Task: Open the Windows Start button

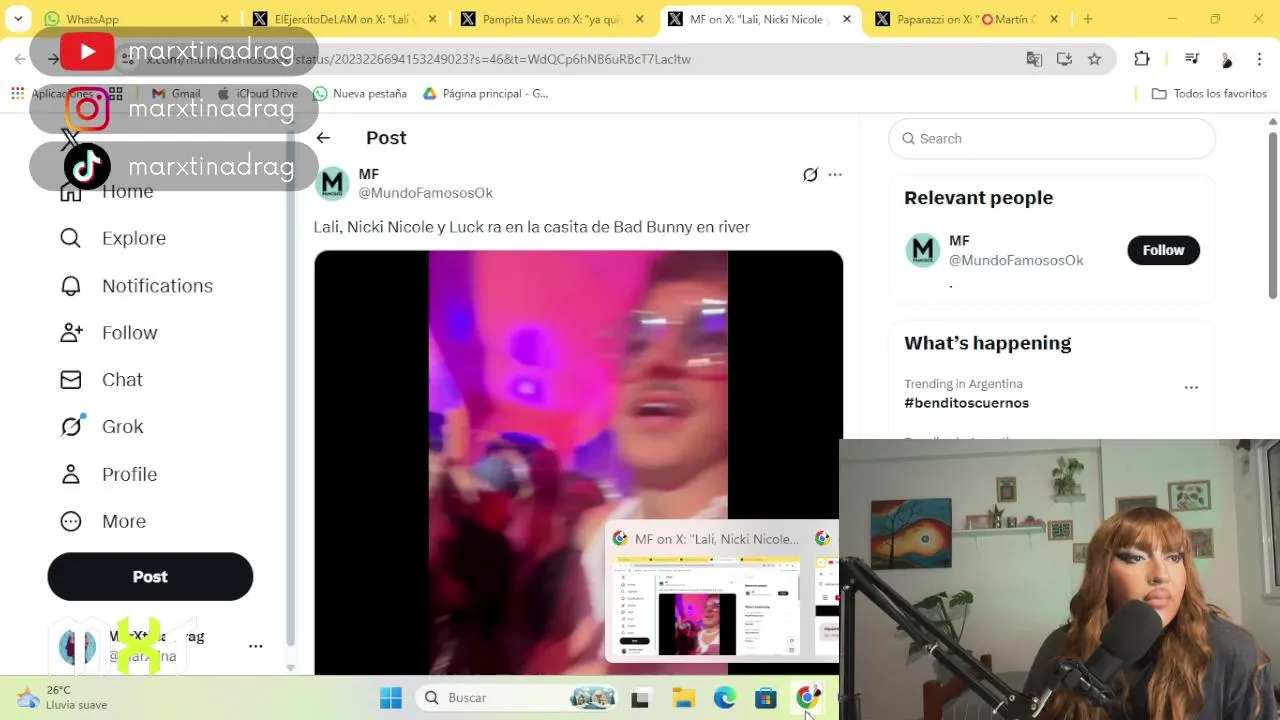Action: click(x=391, y=698)
